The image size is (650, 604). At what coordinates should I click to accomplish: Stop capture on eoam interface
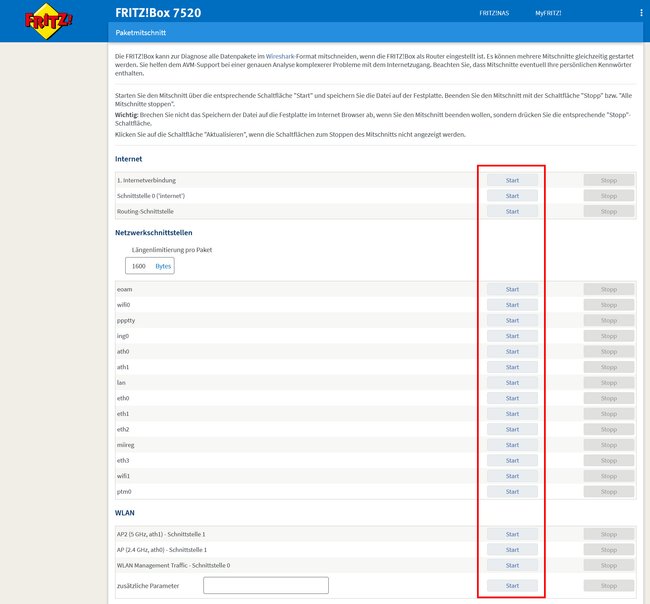609,289
